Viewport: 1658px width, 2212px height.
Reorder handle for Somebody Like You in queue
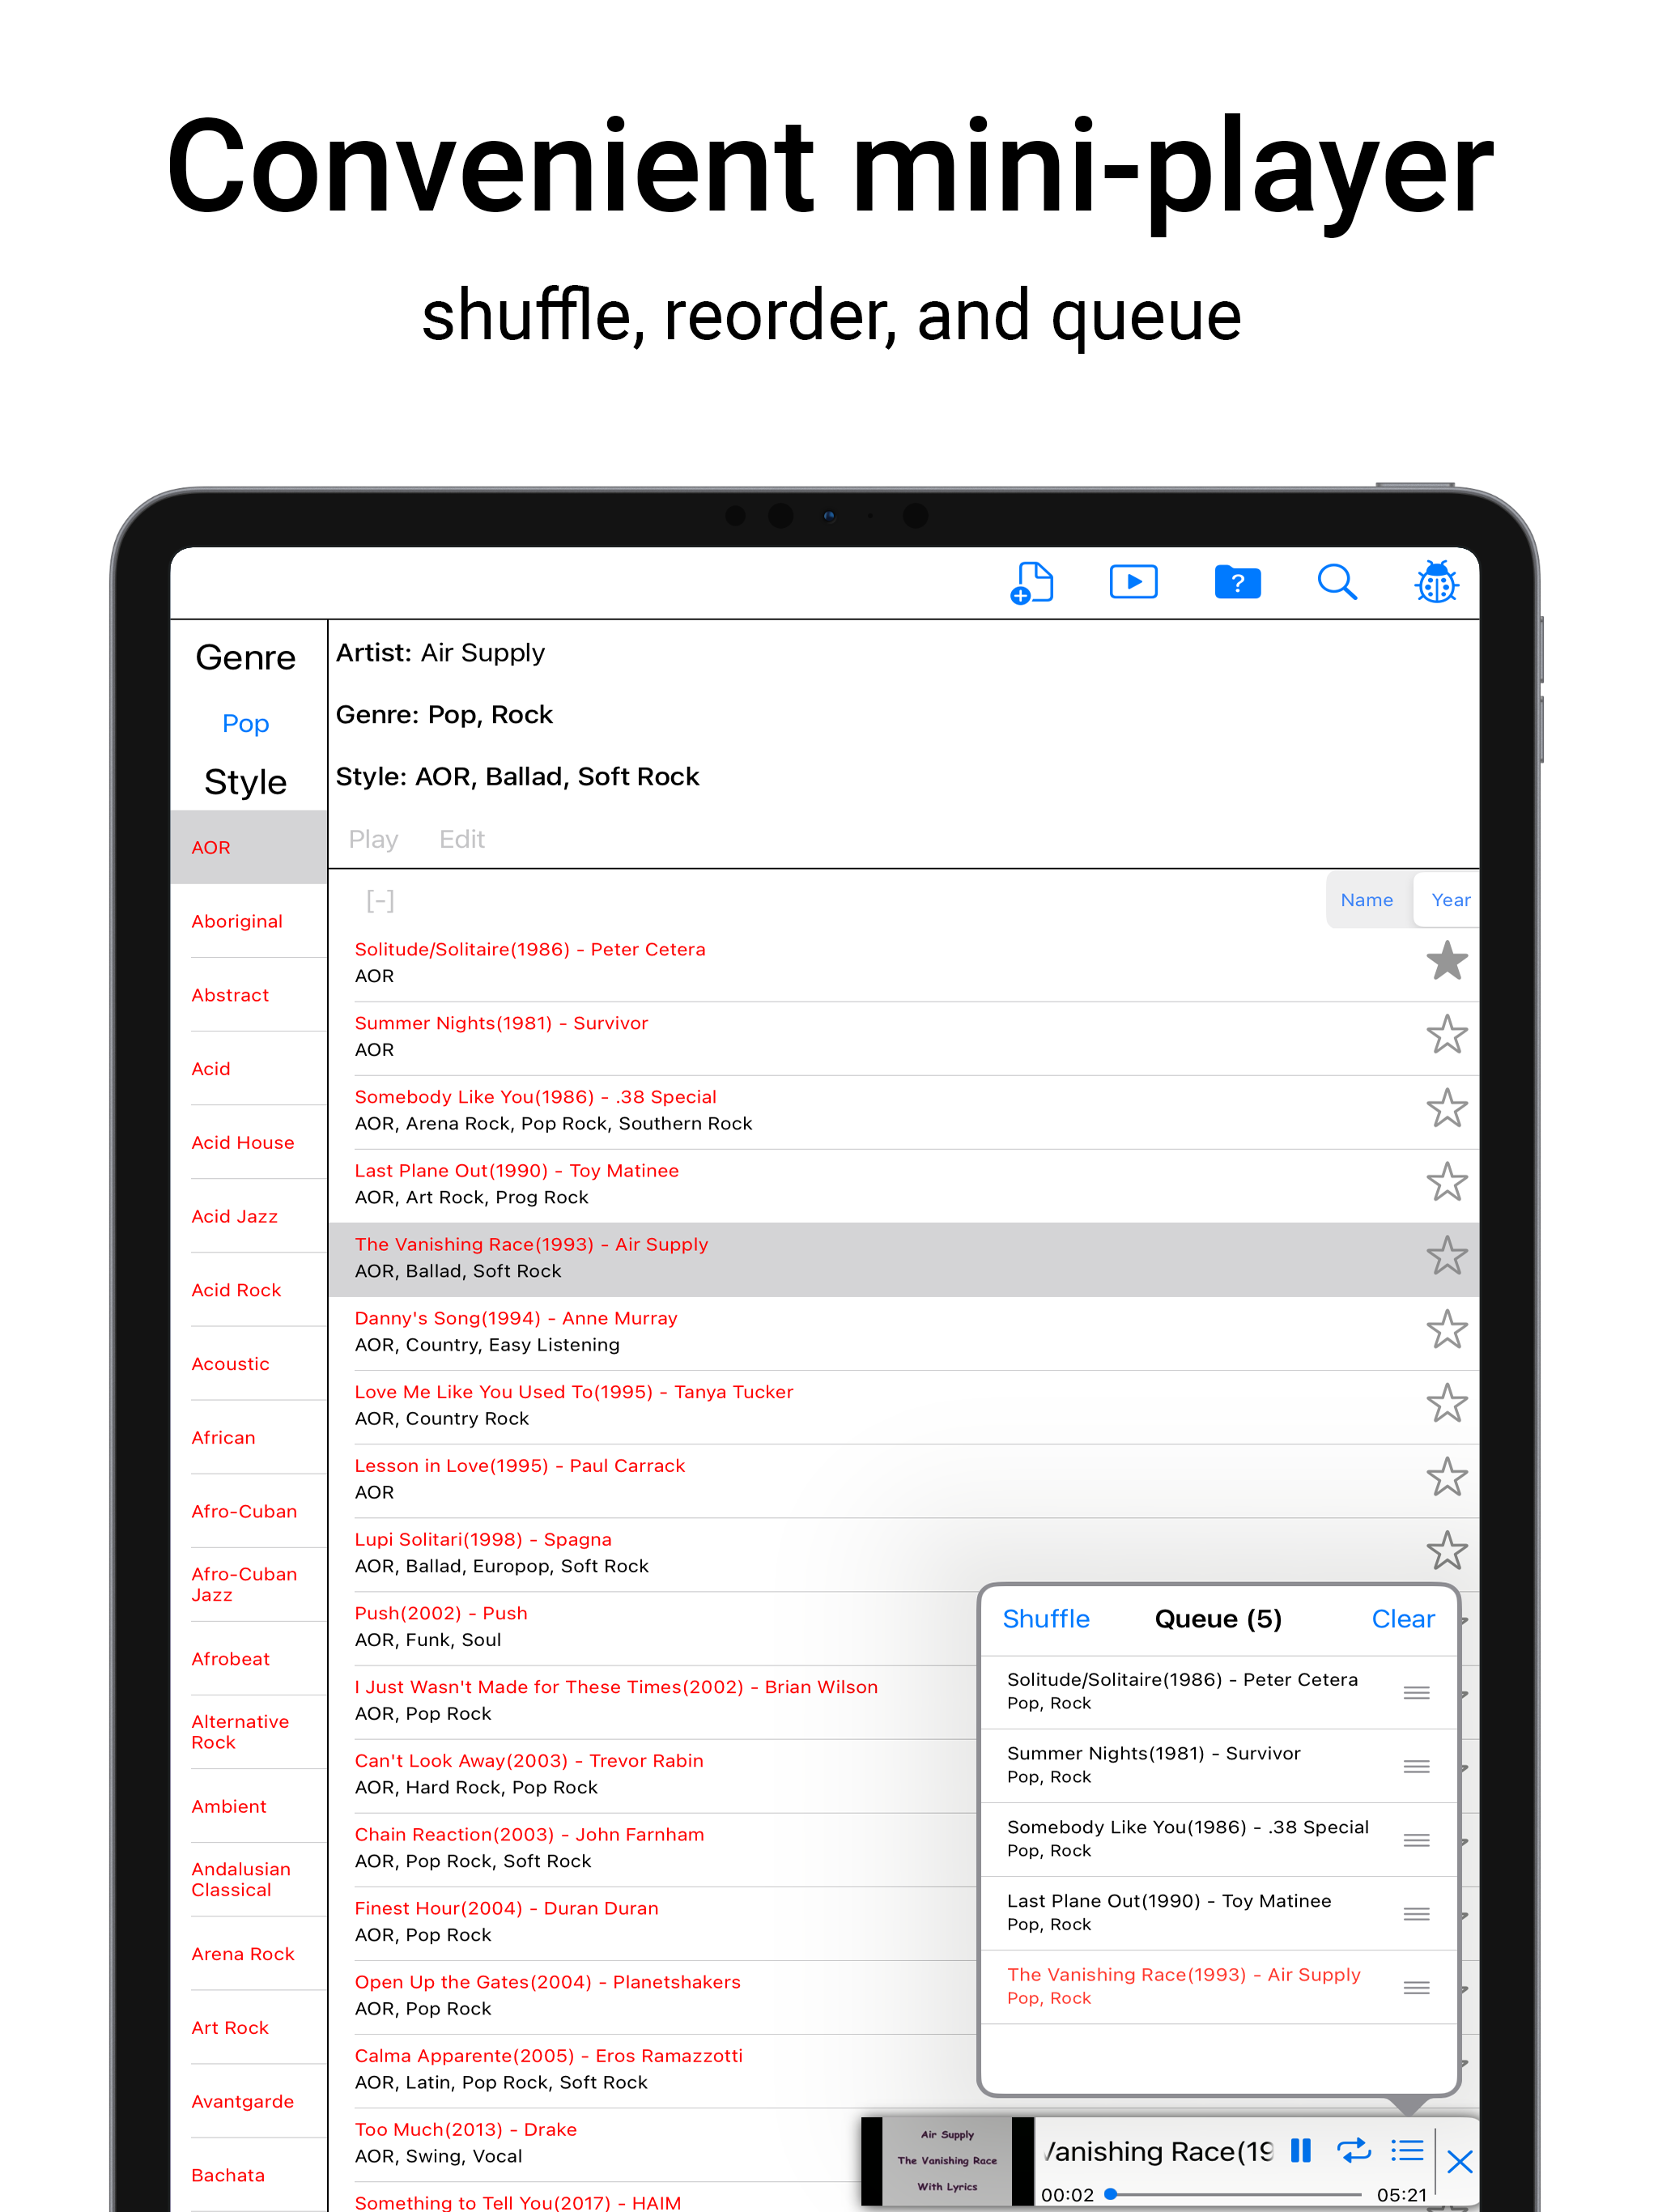tap(1416, 1840)
